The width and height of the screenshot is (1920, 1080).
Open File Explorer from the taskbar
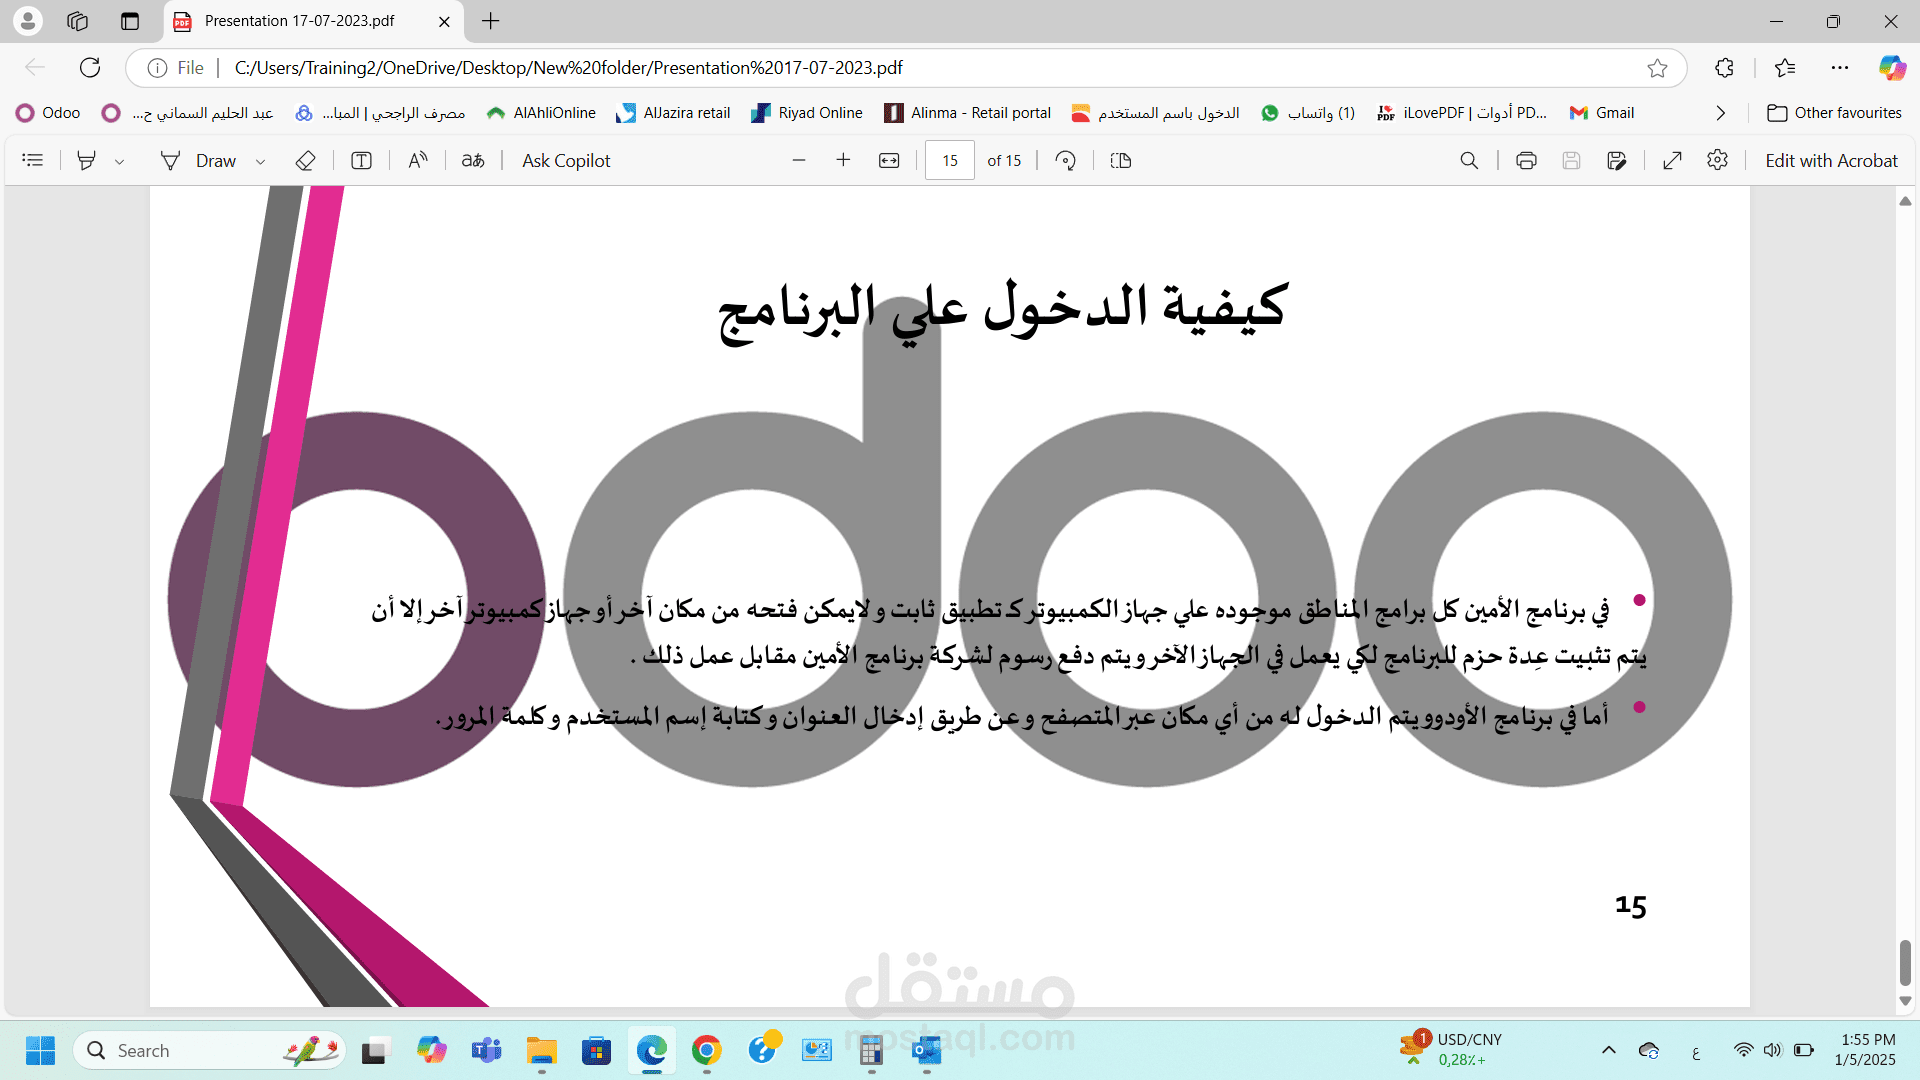click(542, 1050)
